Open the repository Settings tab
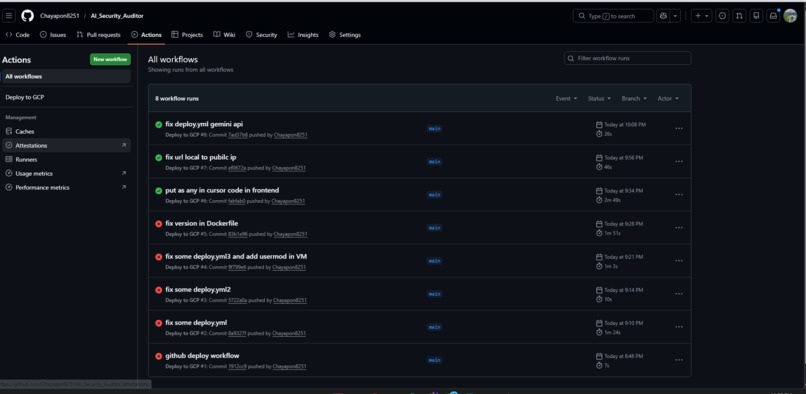806x394 pixels. pos(344,35)
